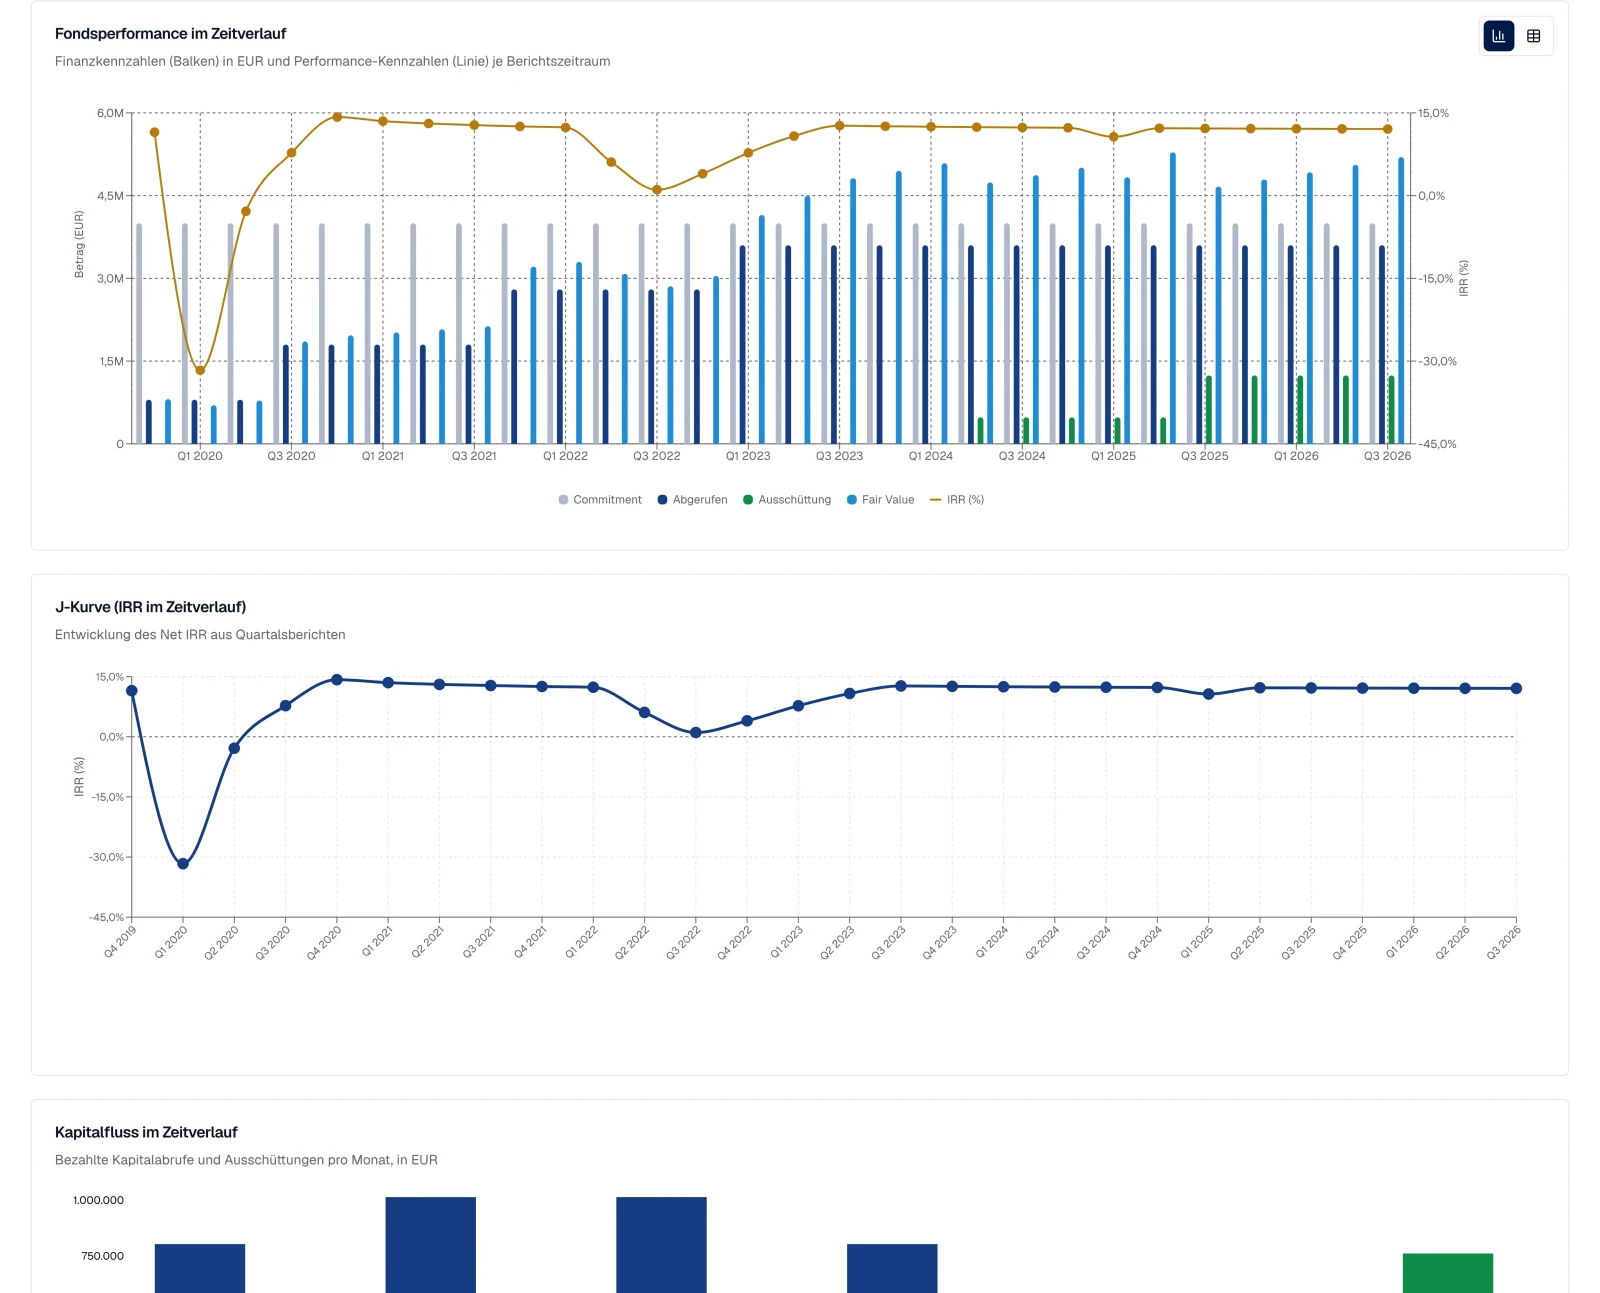Image resolution: width=1600 pixels, height=1293 pixels.
Task: Click the Q1 2023 x-axis label
Action: tap(748, 456)
